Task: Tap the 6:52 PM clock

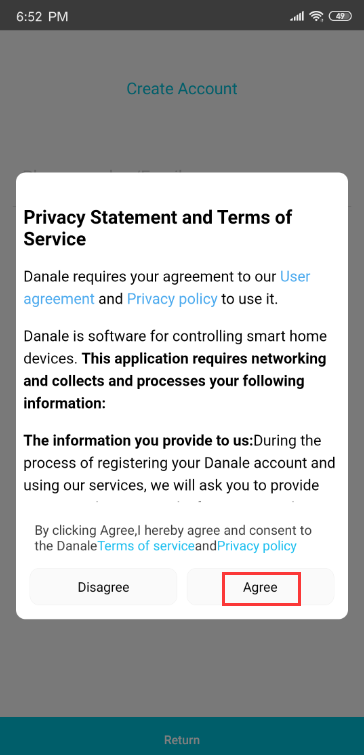Action: (x=42, y=17)
